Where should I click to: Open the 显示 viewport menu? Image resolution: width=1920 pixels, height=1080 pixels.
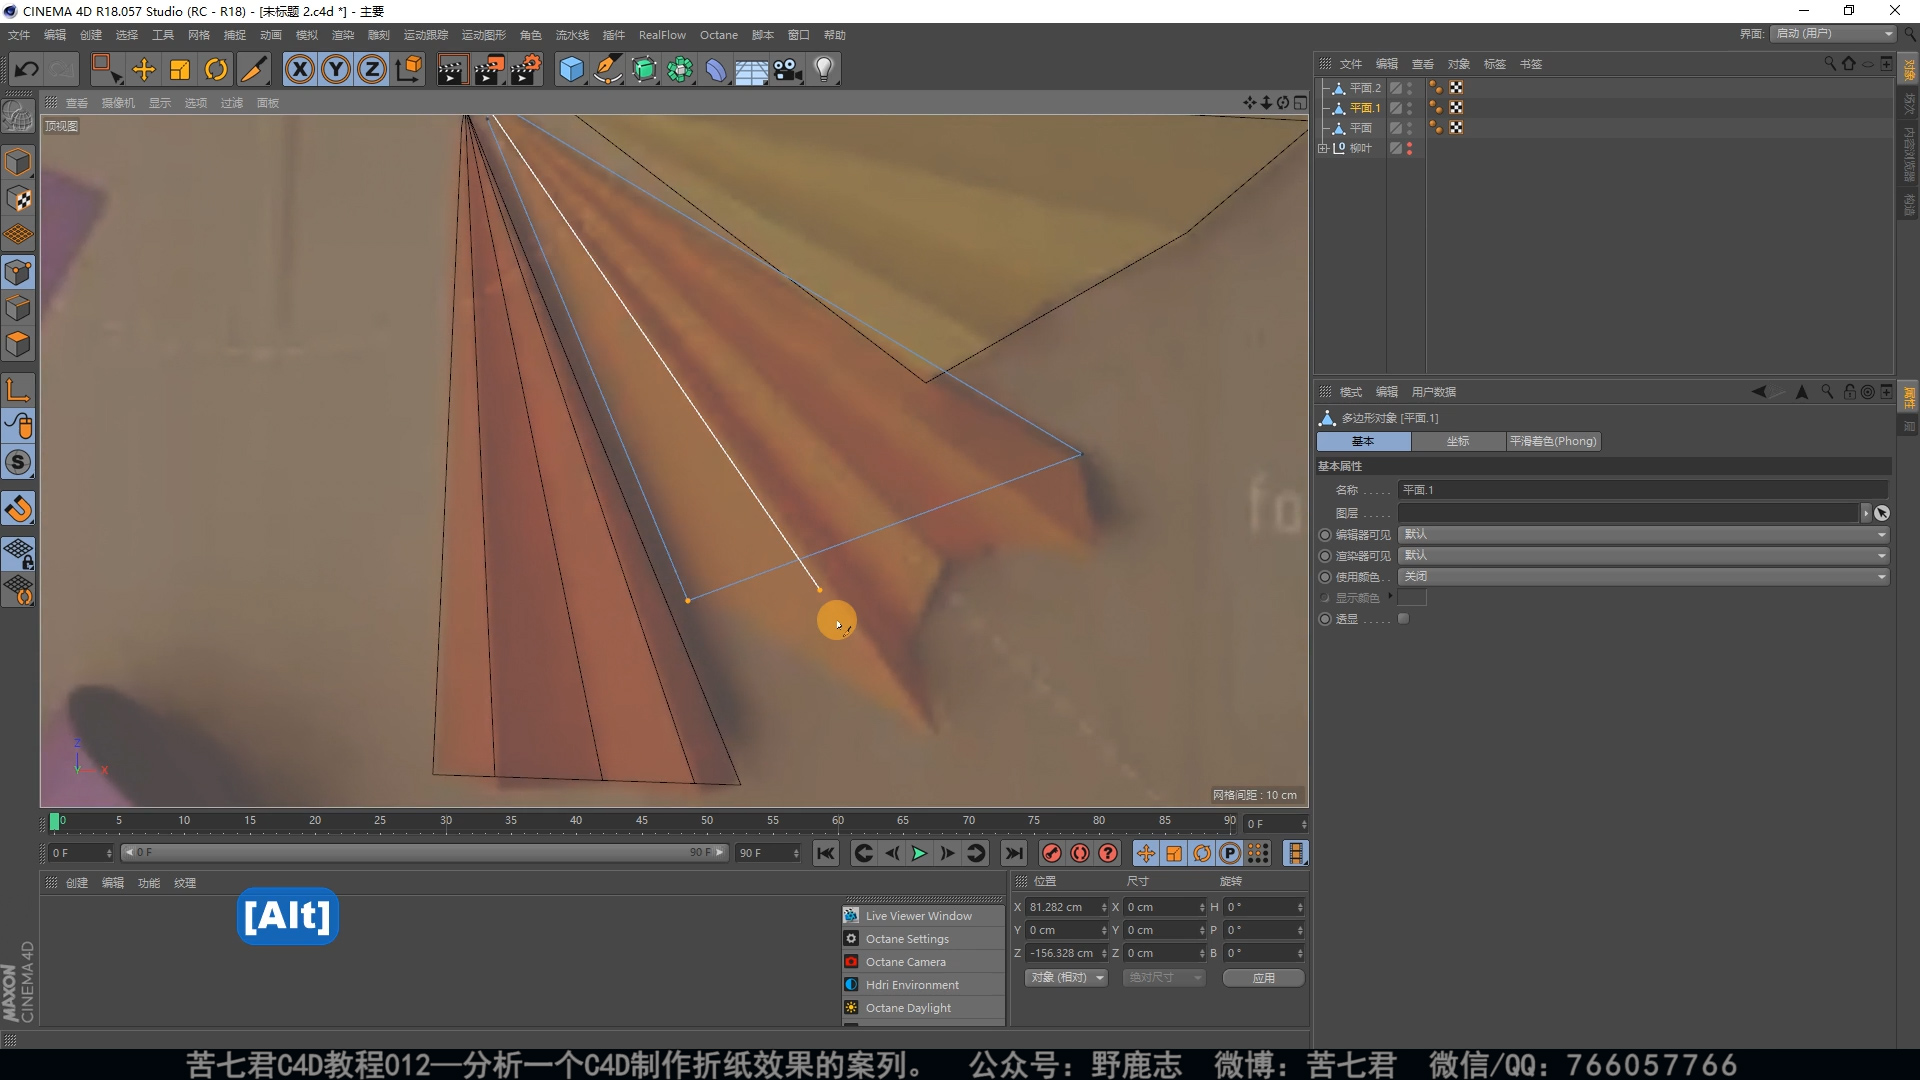[160, 103]
